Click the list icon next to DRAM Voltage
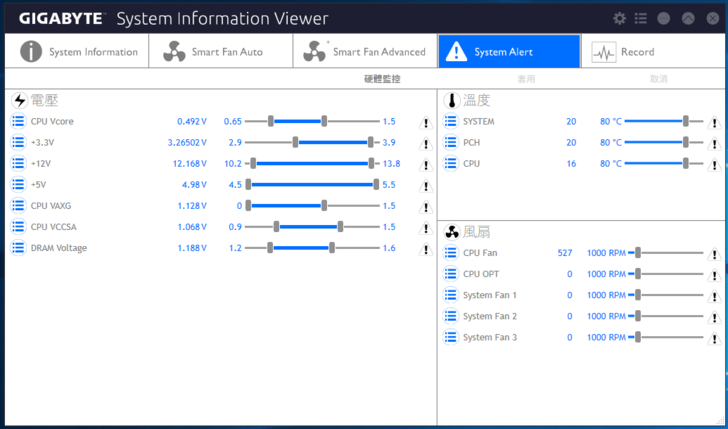Screen dimensions: 728x429 coord(18,247)
